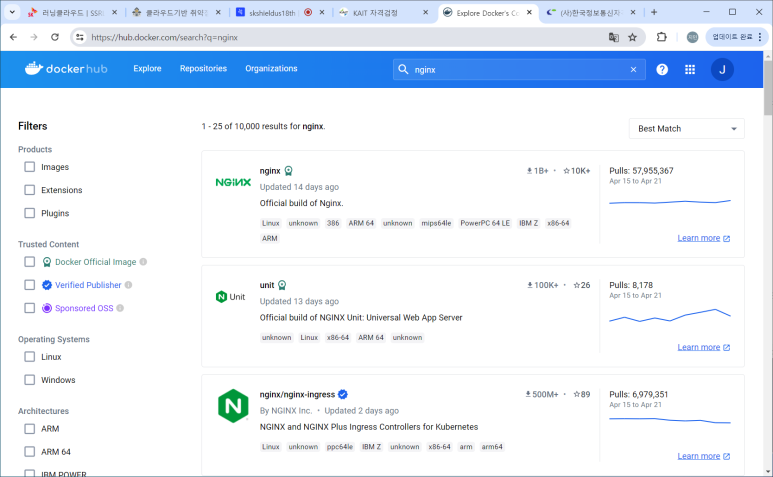Open the J user avatar menu
The height and width of the screenshot is (477, 773).
[722, 69]
